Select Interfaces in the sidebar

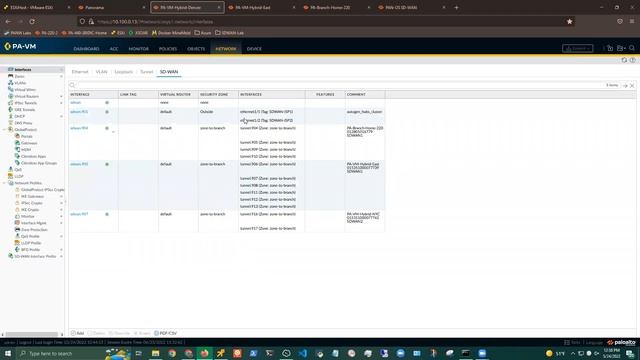(x=23, y=70)
